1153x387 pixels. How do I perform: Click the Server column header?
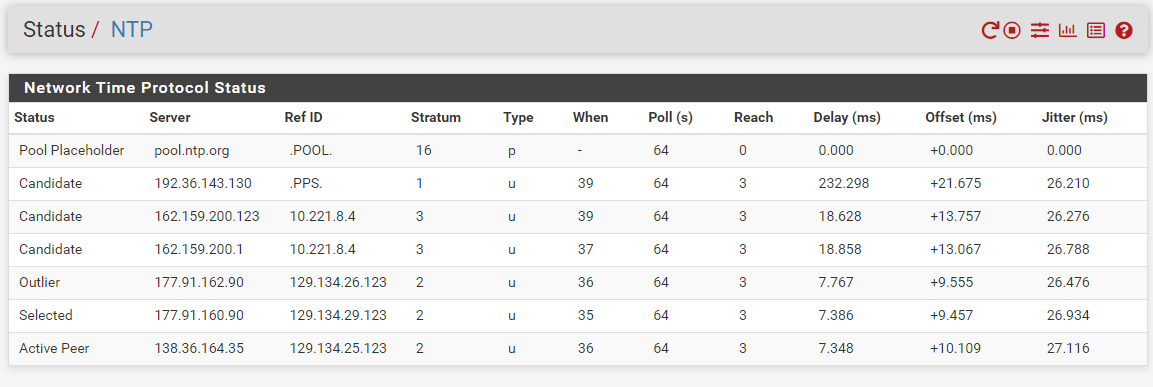pyautogui.click(x=170, y=117)
